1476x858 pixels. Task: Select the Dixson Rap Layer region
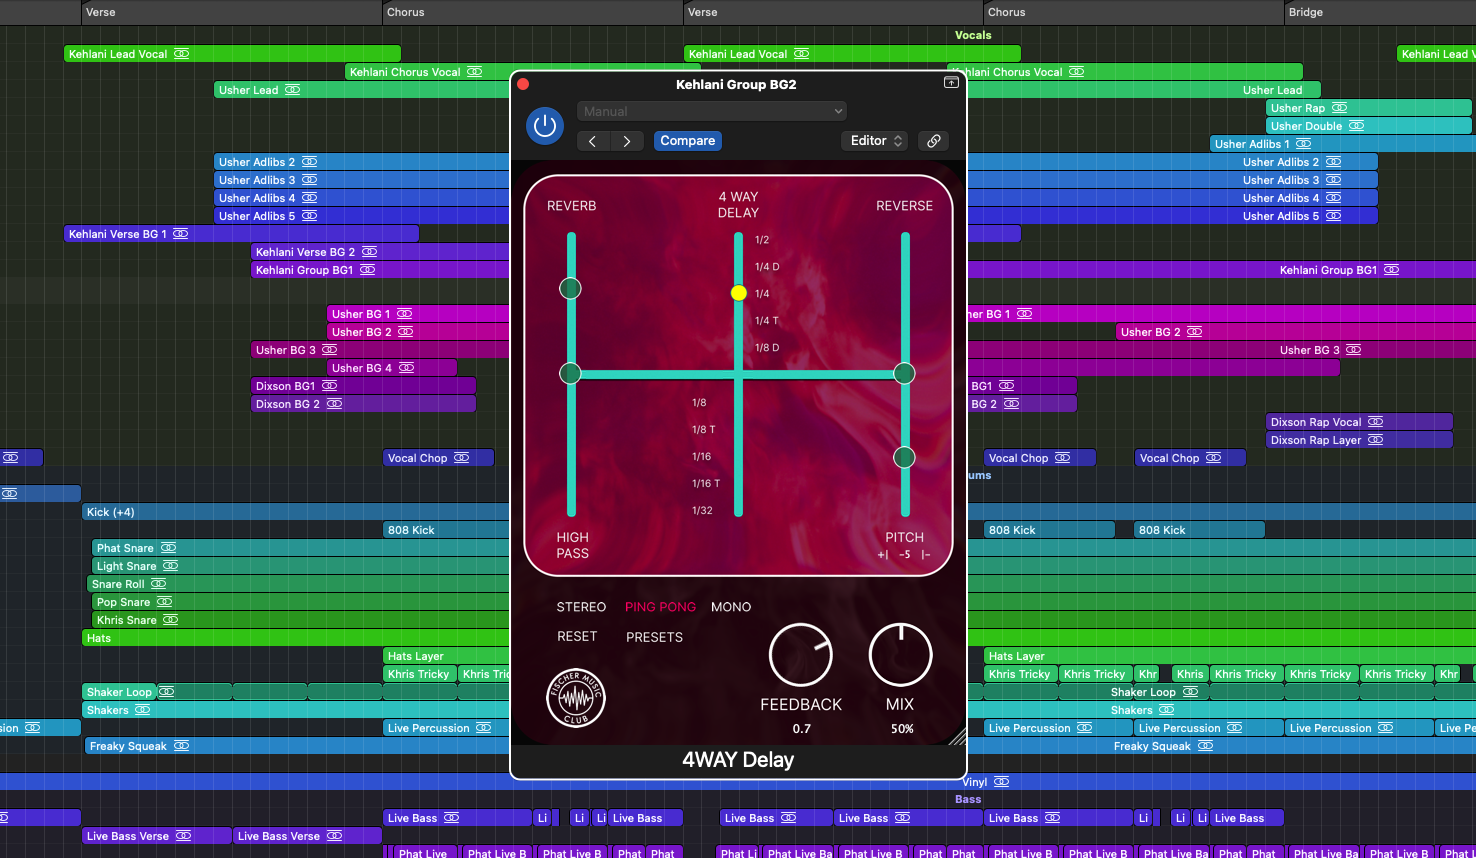pos(1359,440)
